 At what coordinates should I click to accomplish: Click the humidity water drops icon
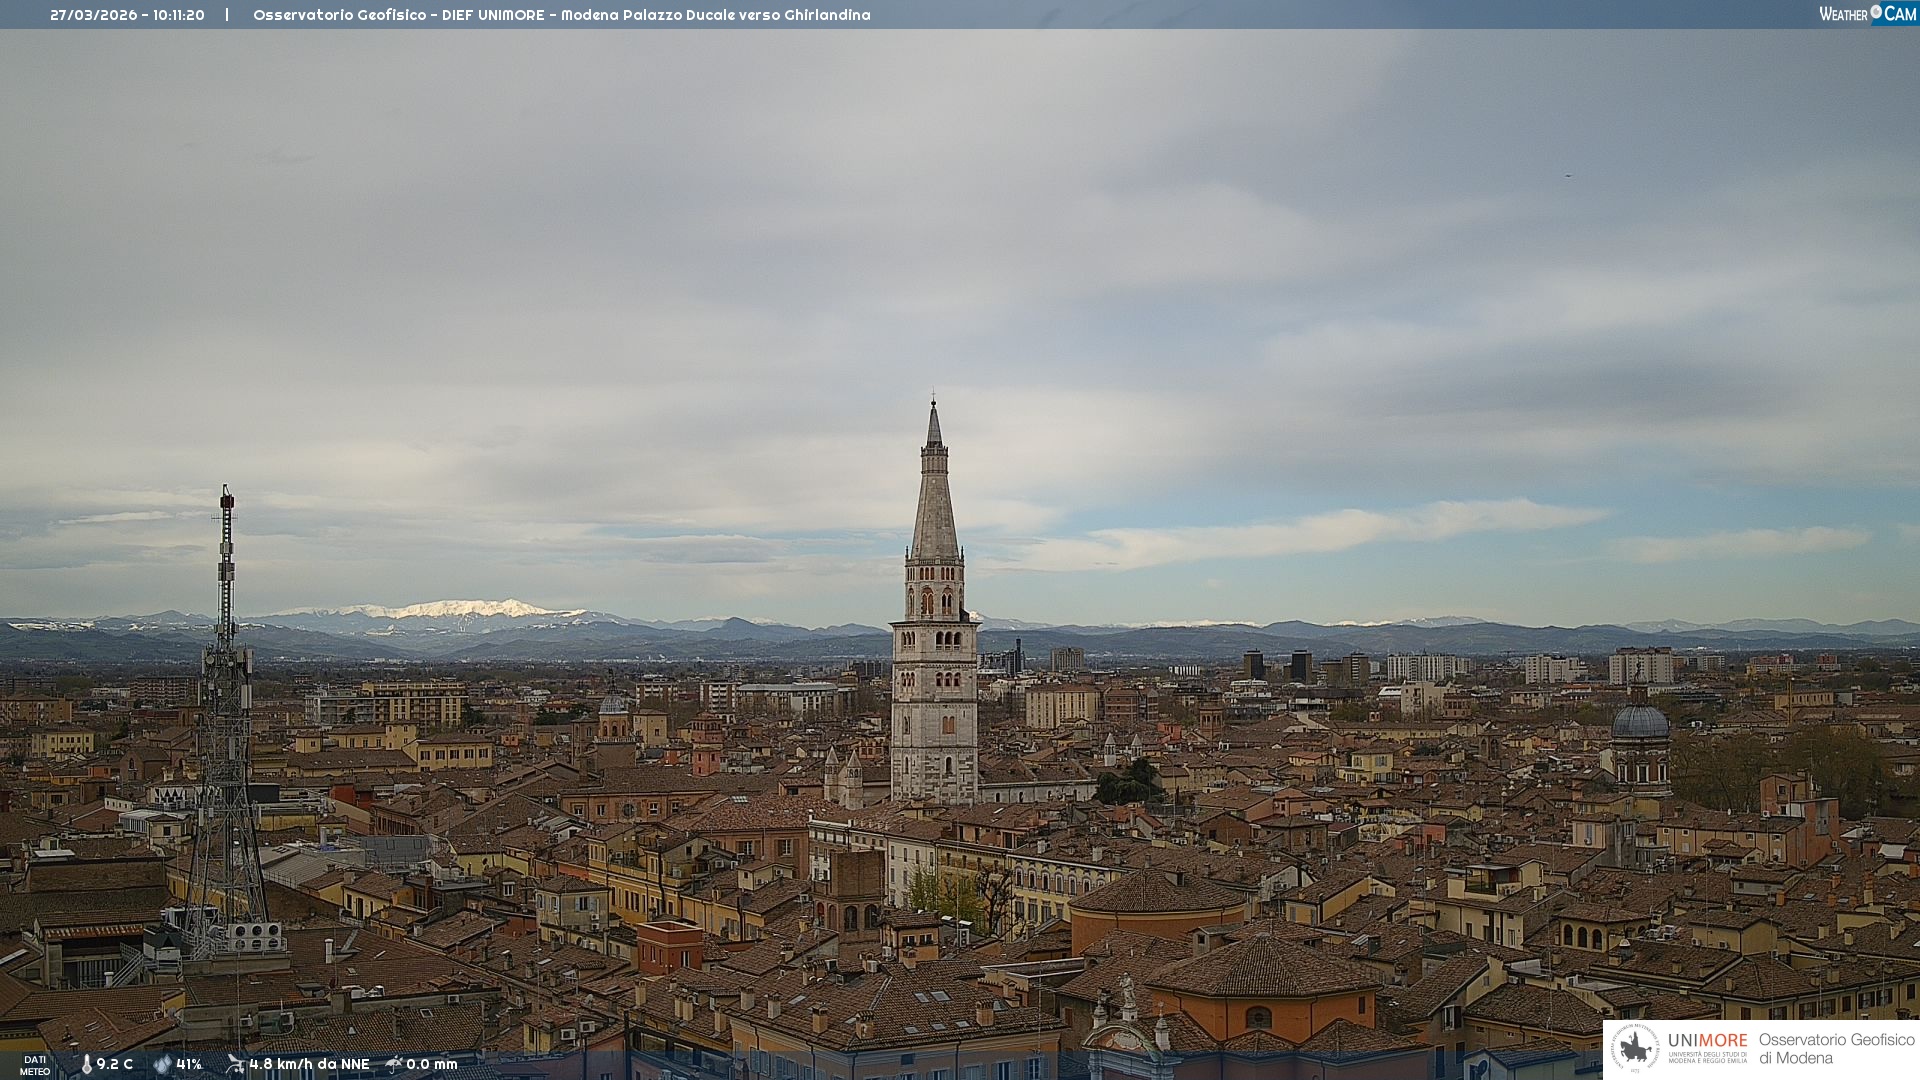[162, 1064]
